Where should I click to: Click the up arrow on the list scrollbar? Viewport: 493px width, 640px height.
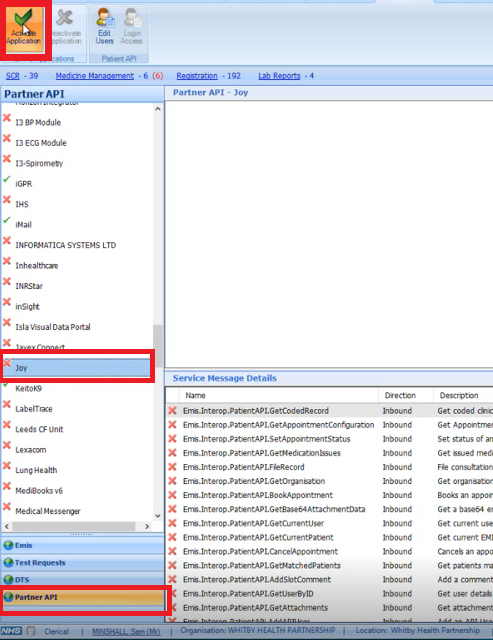158,109
